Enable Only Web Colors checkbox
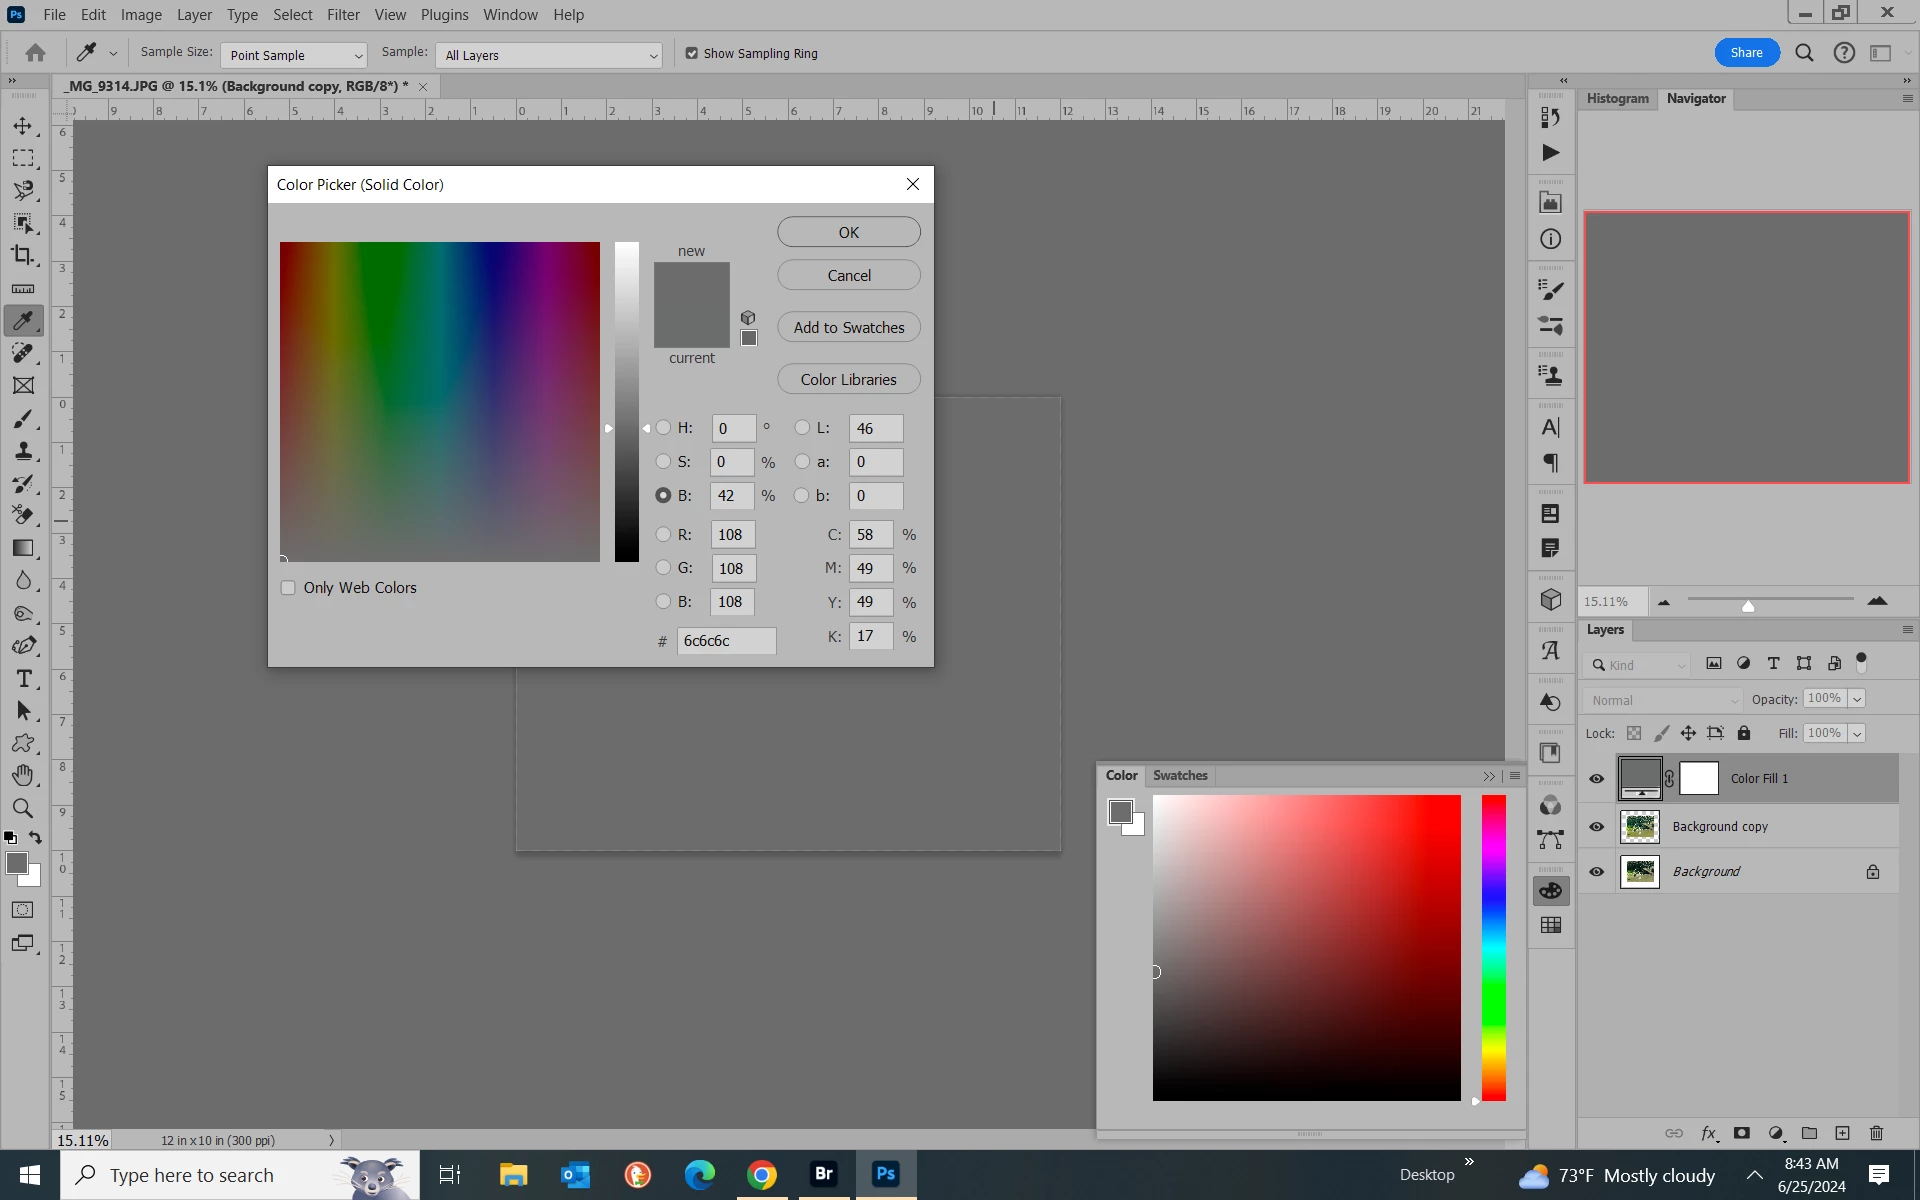This screenshot has width=1920, height=1200. 288,588
